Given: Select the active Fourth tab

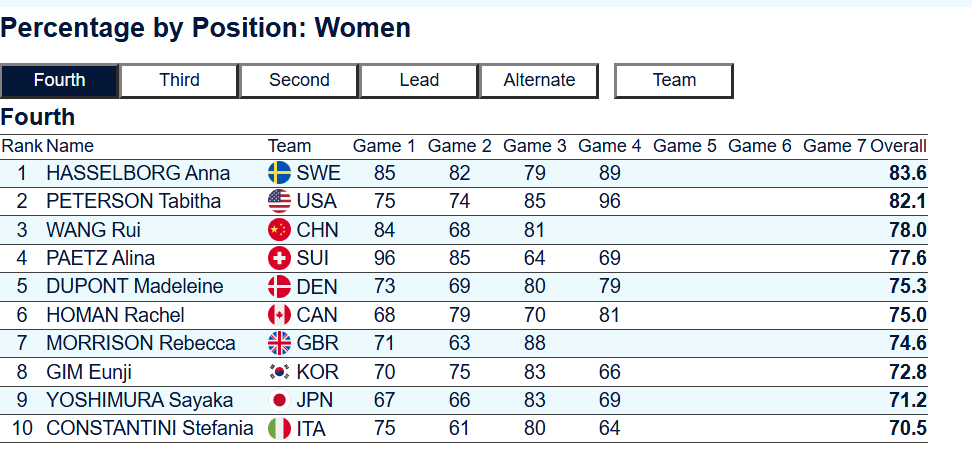Looking at the screenshot, I should coord(60,80).
